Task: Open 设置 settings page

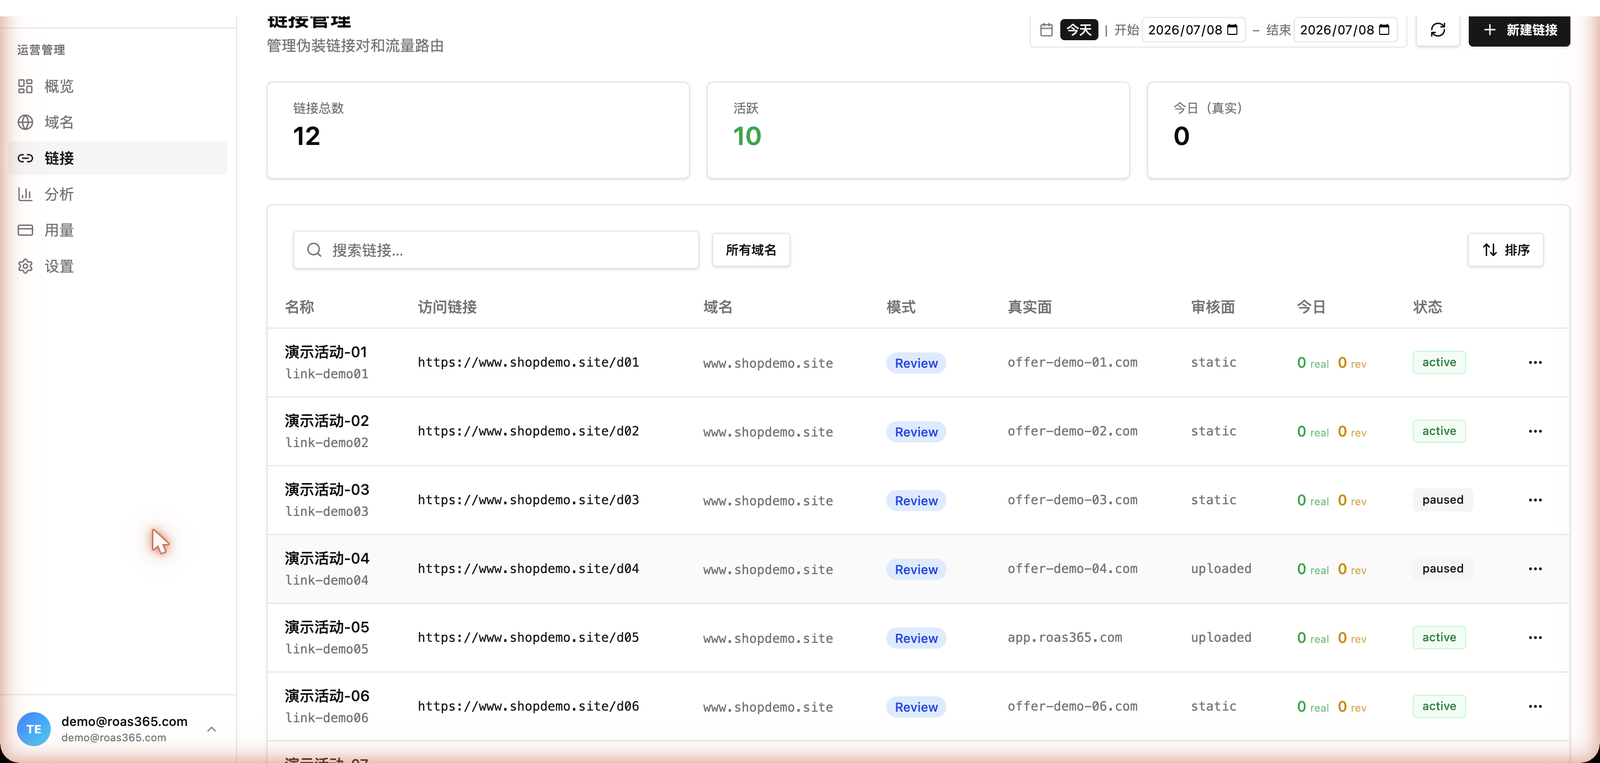Action: click(118, 266)
